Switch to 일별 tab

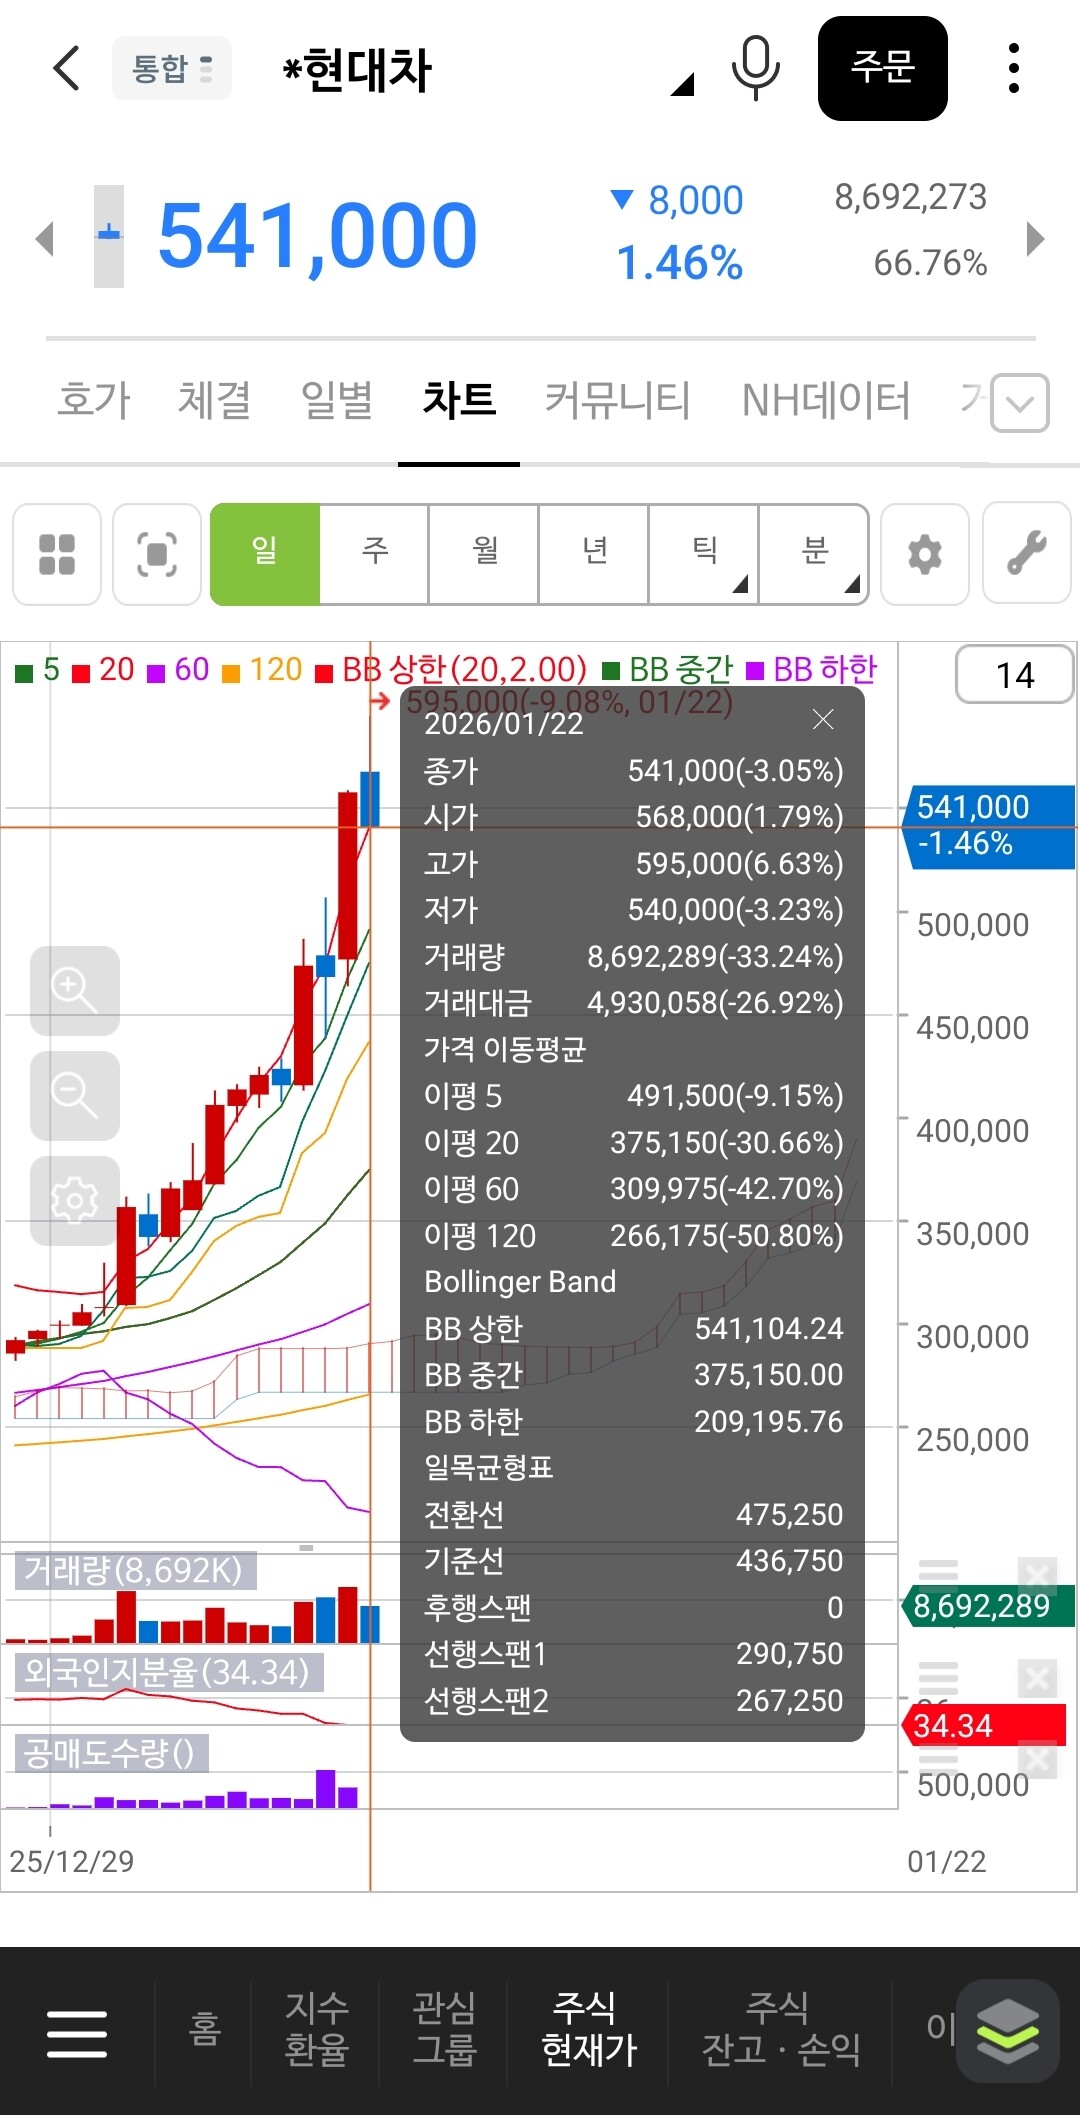337,400
